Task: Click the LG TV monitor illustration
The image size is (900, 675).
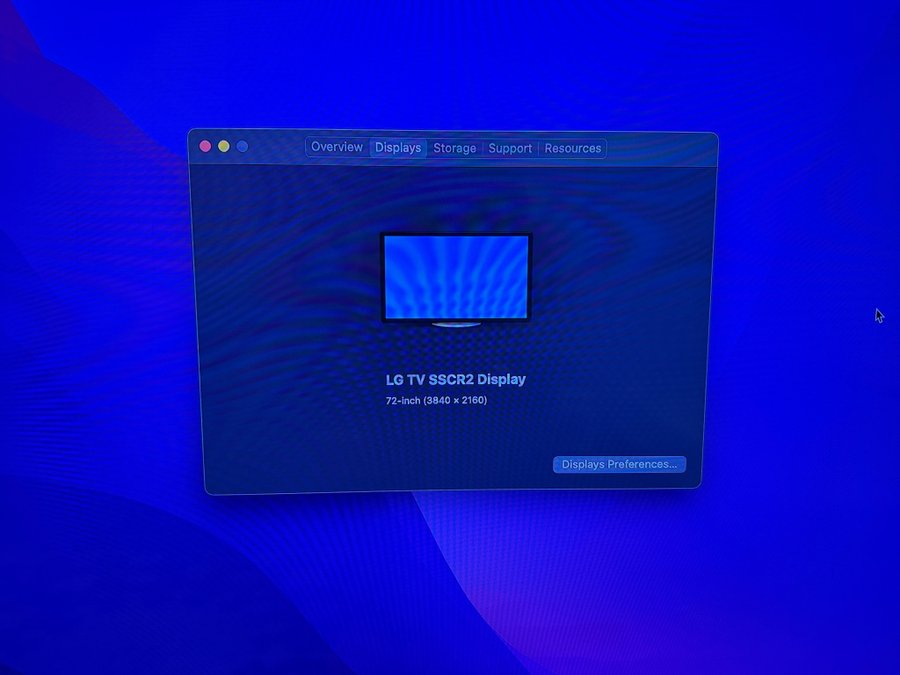Action: pos(456,278)
